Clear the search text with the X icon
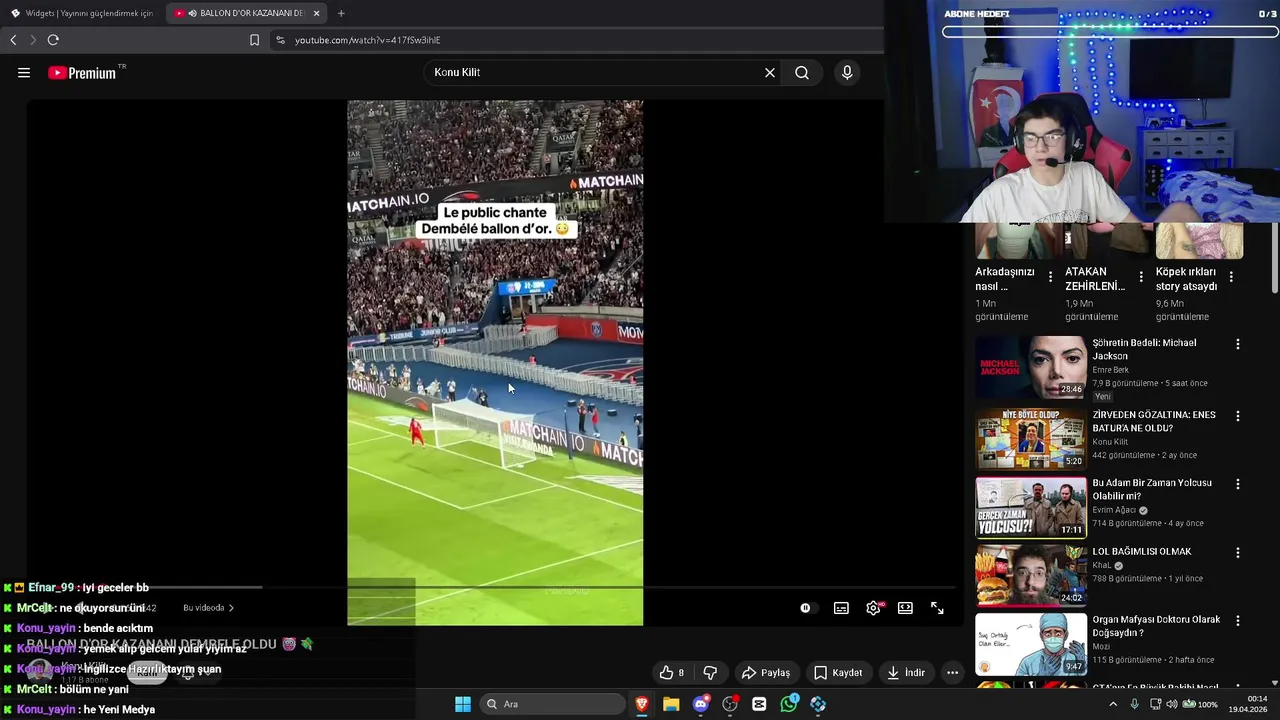This screenshot has width=1280, height=720. point(770,72)
